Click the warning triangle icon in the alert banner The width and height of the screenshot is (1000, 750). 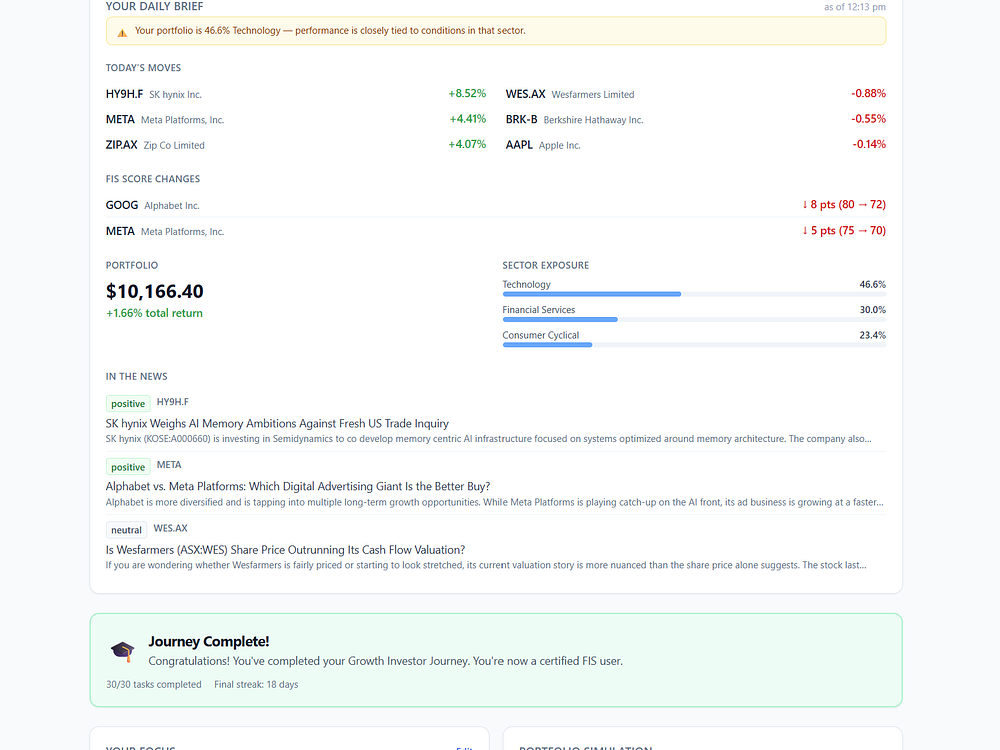(x=122, y=32)
